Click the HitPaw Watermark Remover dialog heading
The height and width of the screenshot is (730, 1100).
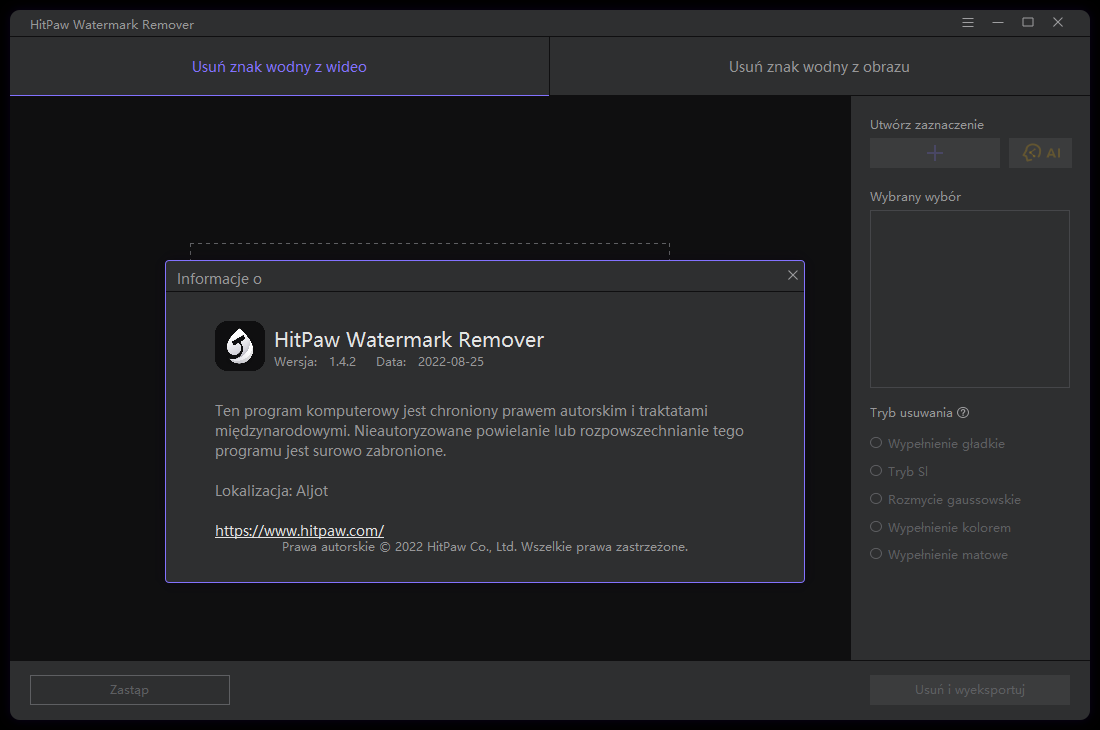[x=409, y=339]
